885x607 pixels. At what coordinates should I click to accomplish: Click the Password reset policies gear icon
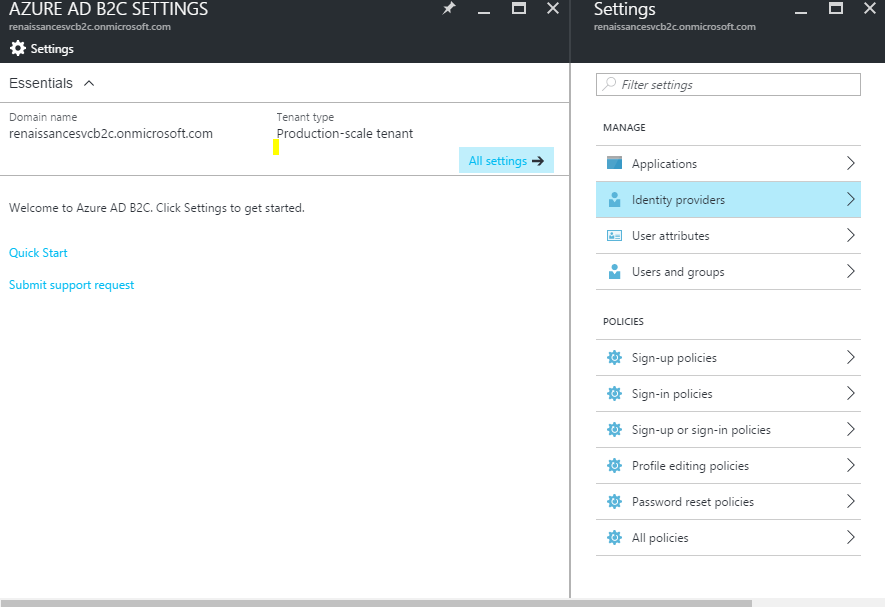614,502
